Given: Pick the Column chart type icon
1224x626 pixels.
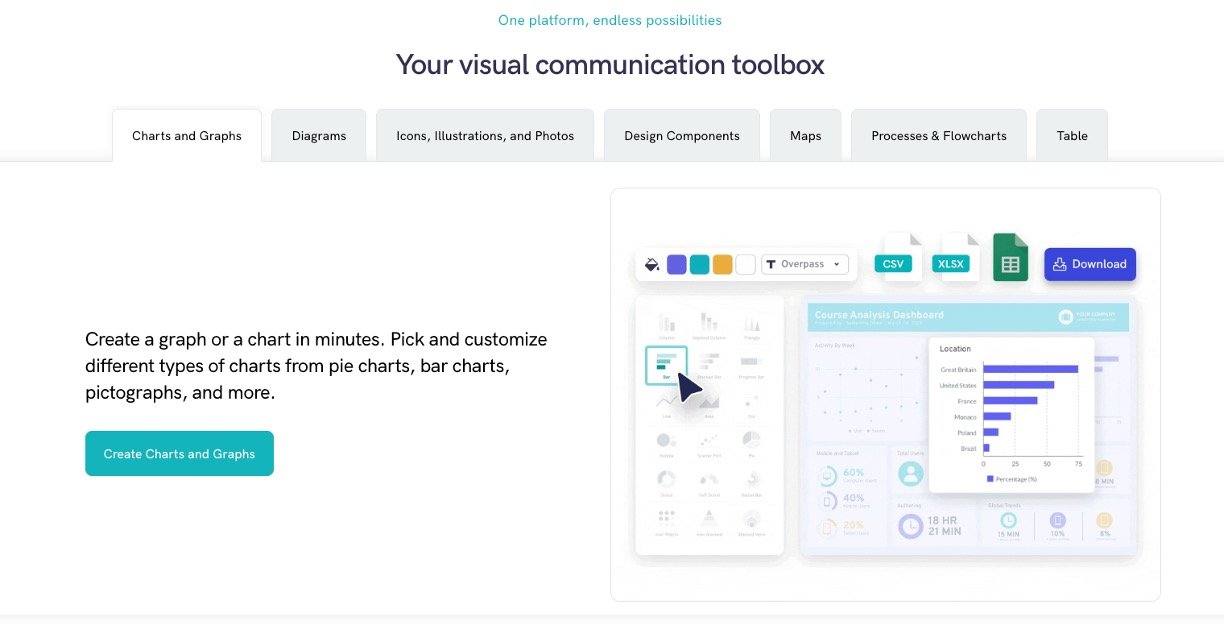Looking at the screenshot, I should [x=666, y=324].
